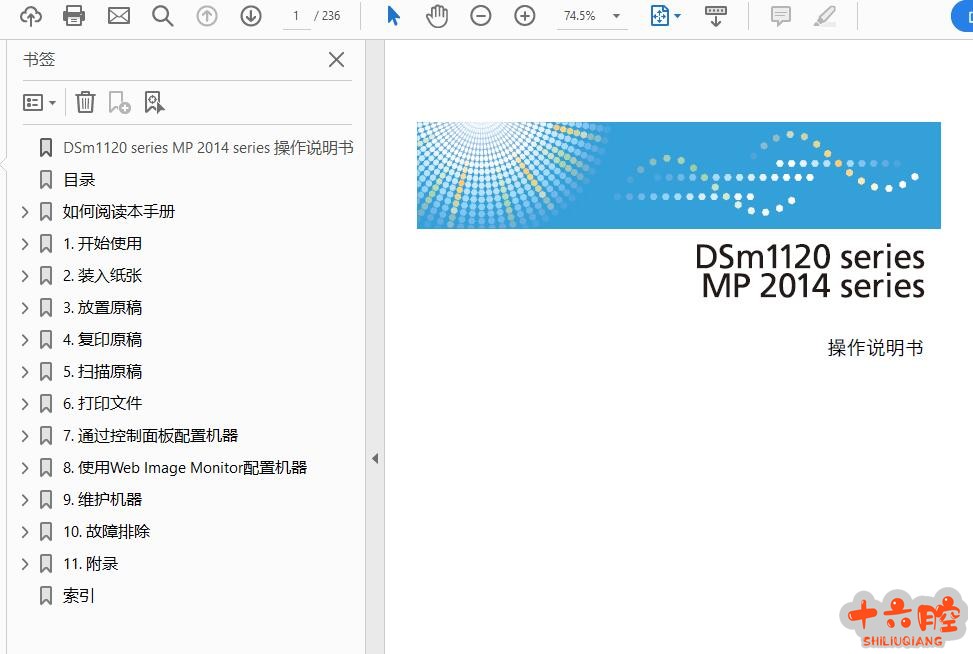
Task: Expand the '10. 故障排除' bookmark
Action: point(25,532)
